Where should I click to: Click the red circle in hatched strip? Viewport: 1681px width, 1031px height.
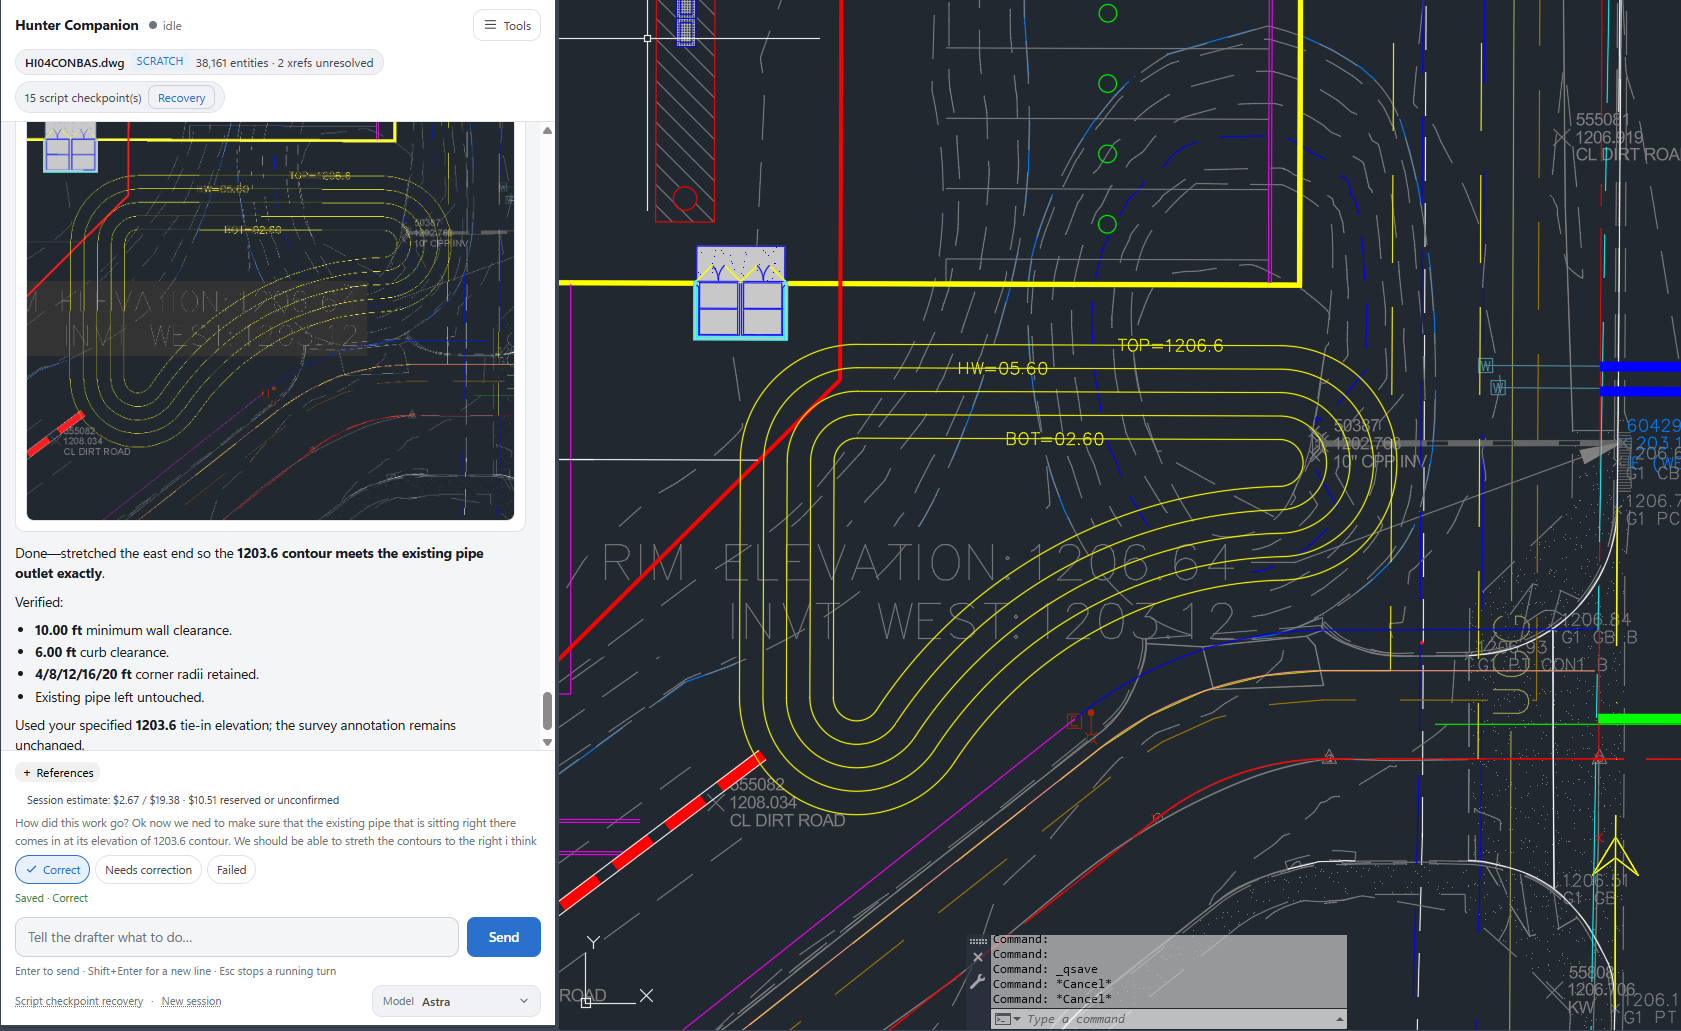coord(685,198)
